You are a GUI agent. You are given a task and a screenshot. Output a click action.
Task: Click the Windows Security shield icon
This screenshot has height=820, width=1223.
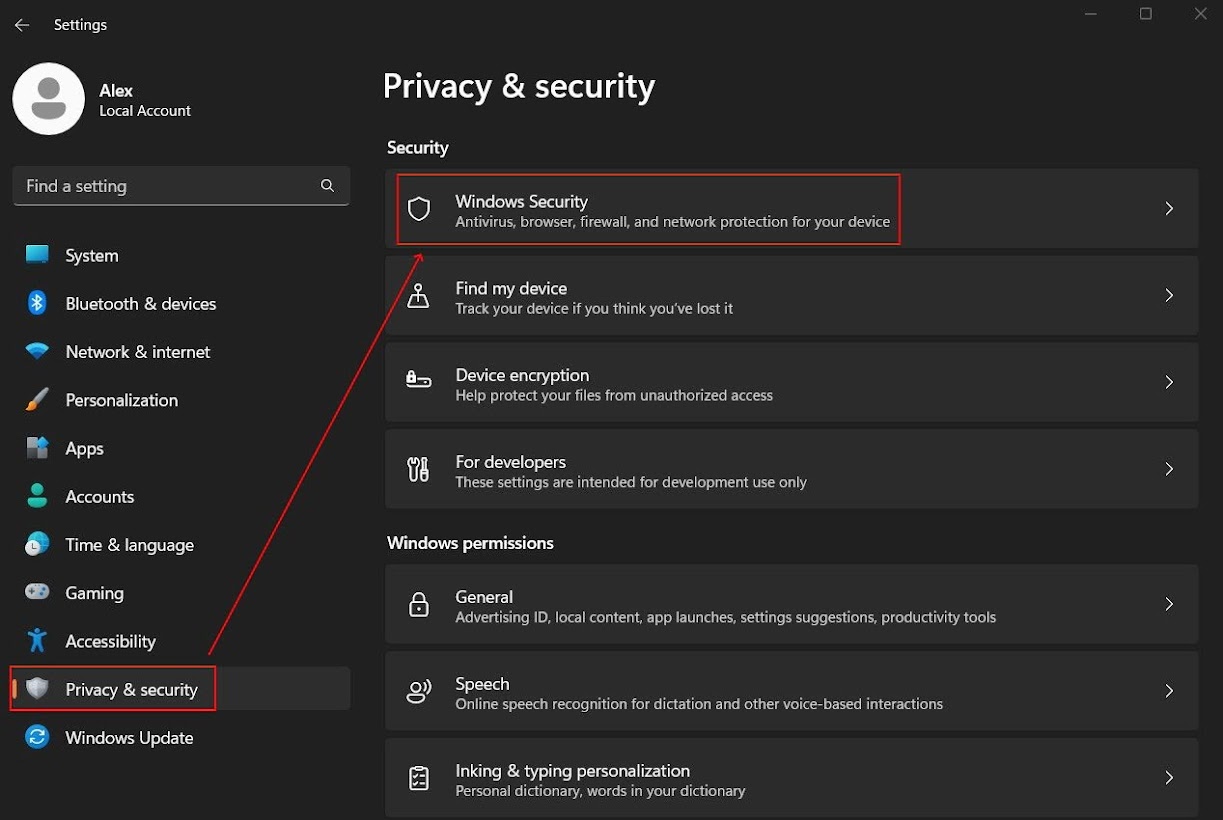[419, 209]
